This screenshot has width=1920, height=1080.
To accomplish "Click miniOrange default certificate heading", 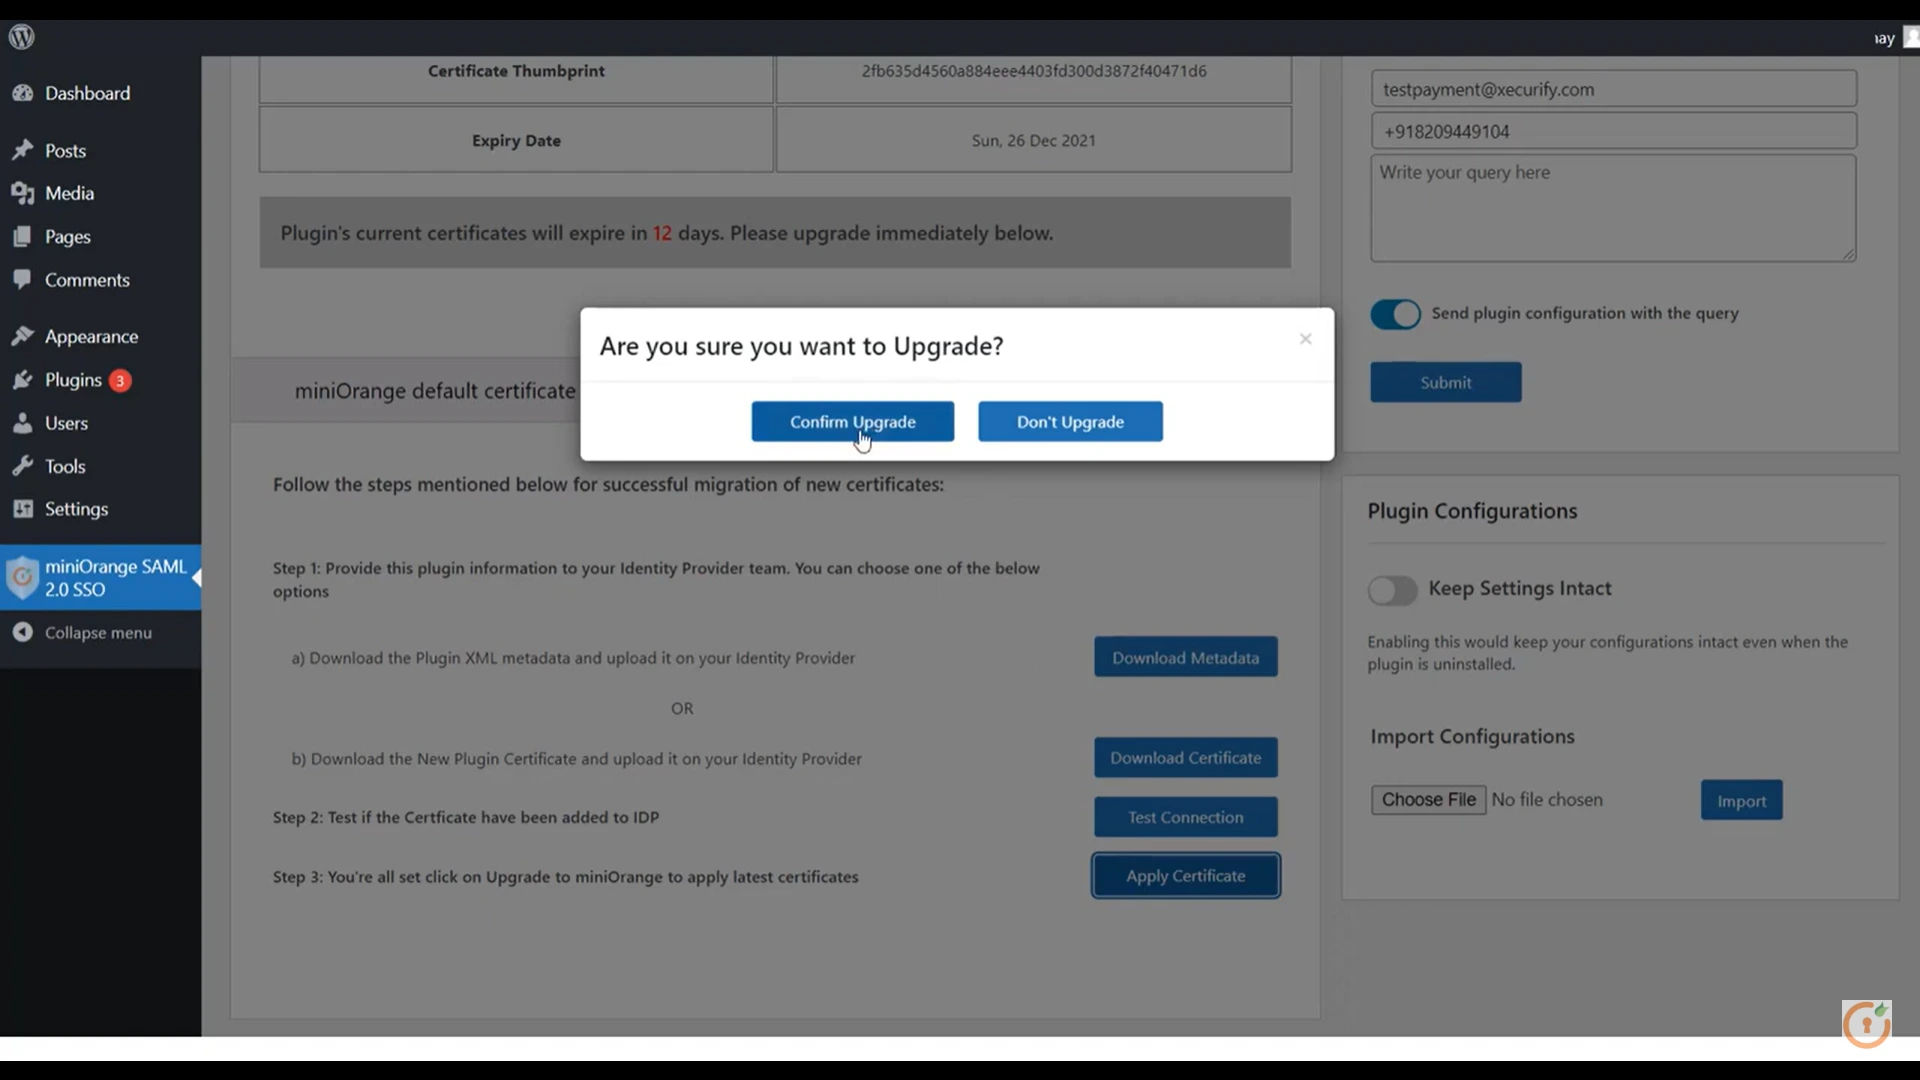I will (x=435, y=391).
